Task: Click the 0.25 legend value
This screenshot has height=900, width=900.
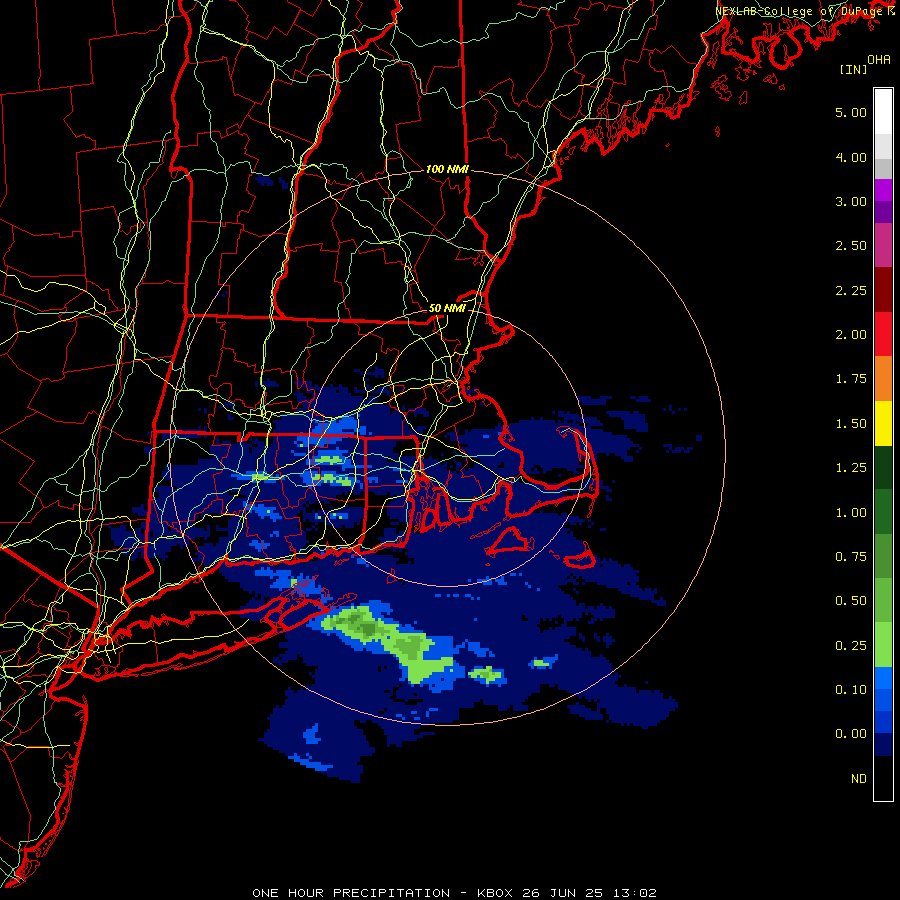Action: tap(851, 646)
